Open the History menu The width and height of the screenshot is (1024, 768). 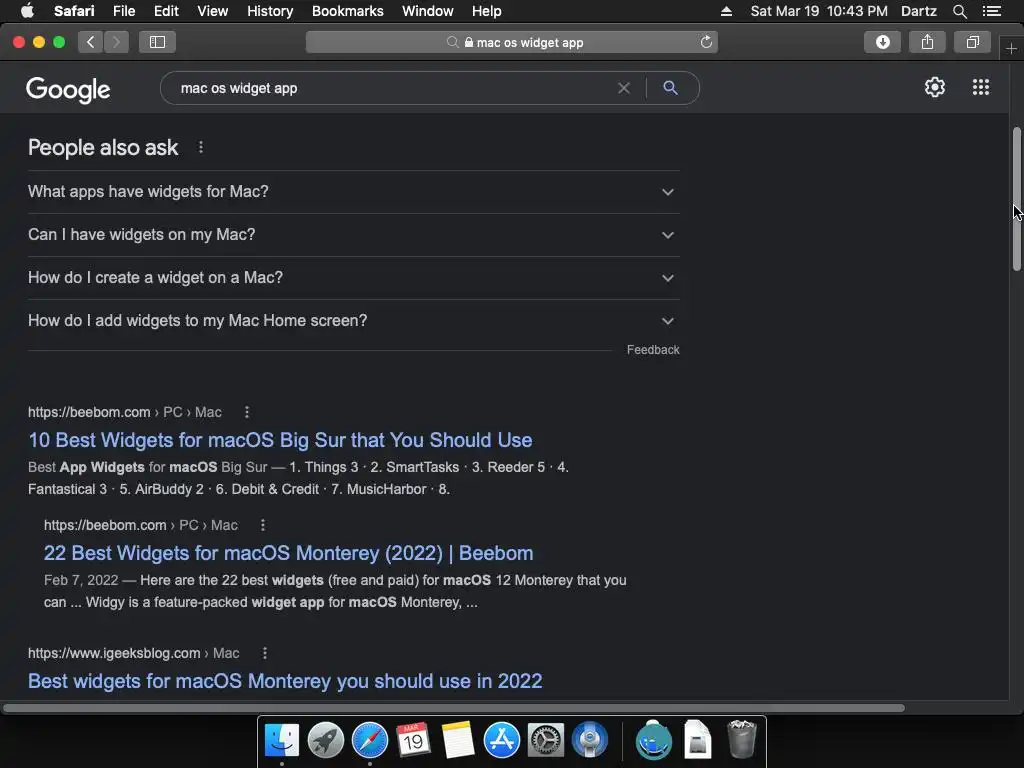point(270,11)
